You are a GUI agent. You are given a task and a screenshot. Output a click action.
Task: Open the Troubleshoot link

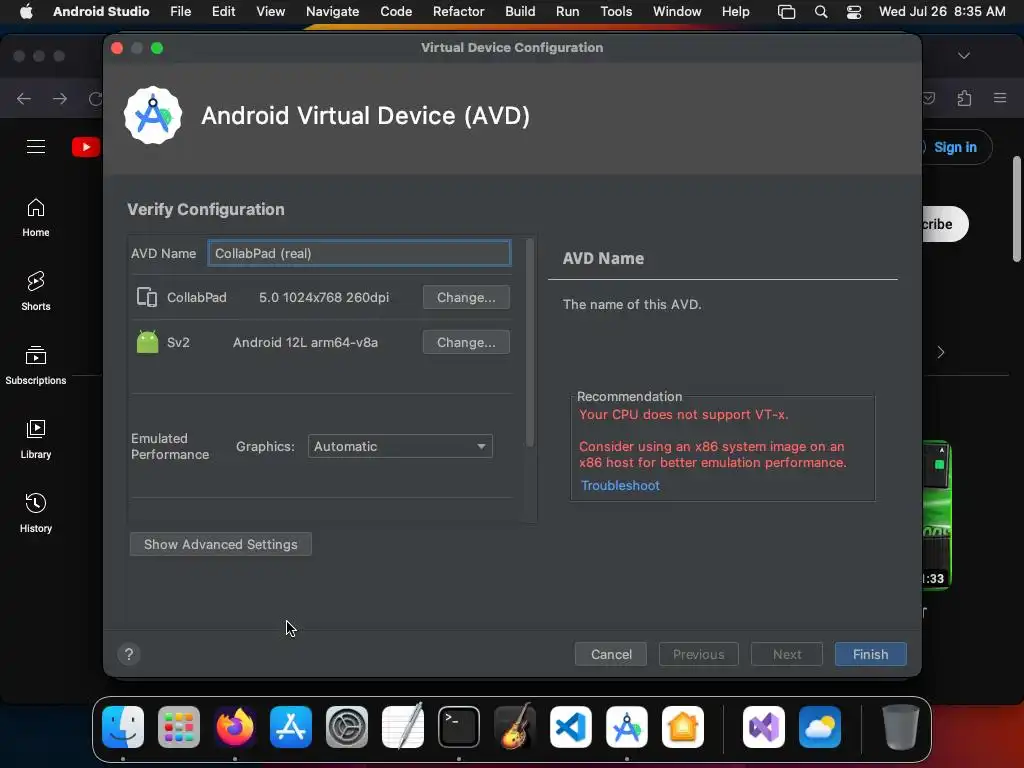point(620,485)
